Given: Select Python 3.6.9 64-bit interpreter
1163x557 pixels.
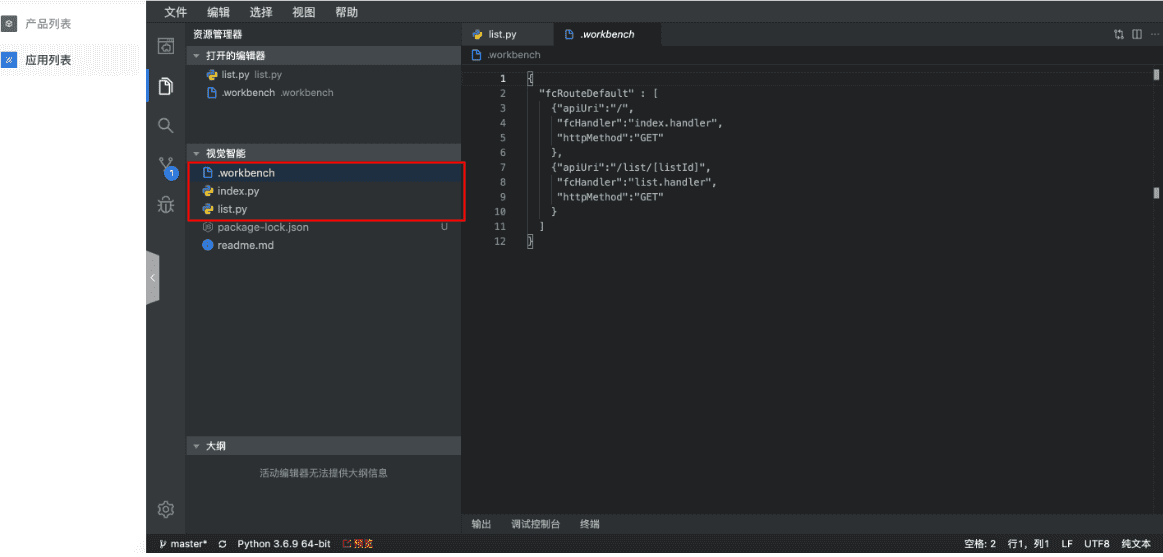Looking at the screenshot, I should coord(283,544).
